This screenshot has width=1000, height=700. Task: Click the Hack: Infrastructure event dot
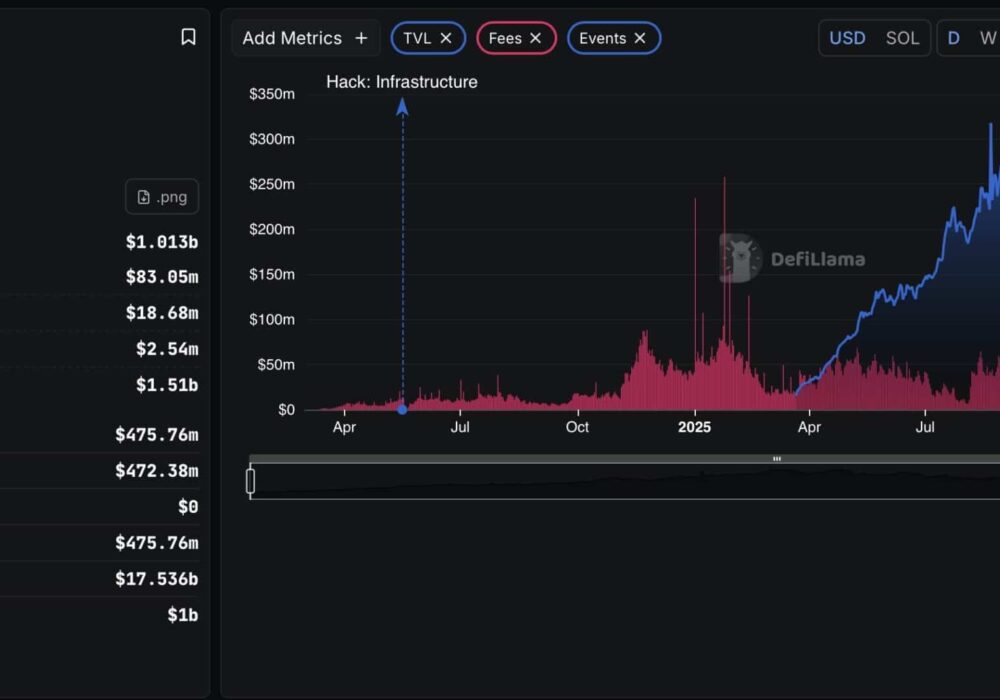point(402,409)
